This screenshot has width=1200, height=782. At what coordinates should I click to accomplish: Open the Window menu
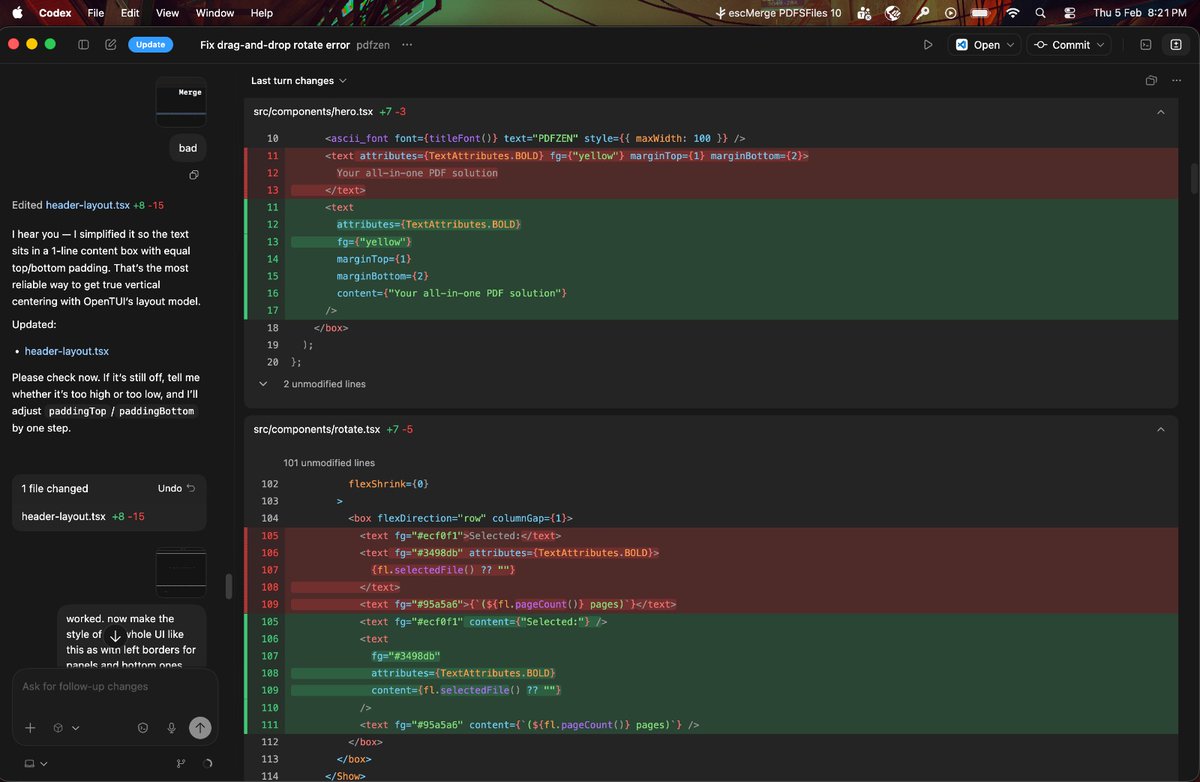[x=215, y=13]
